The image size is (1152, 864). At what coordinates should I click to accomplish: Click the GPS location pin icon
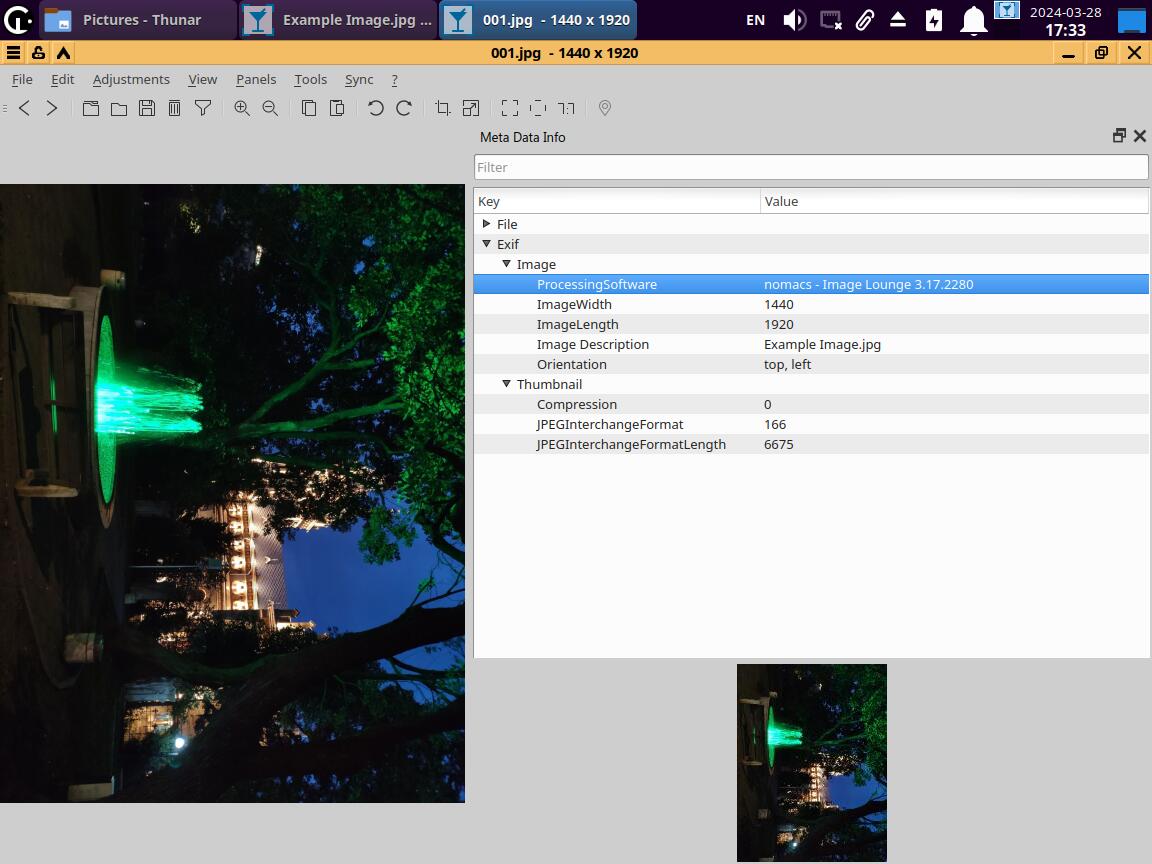point(604,108)
